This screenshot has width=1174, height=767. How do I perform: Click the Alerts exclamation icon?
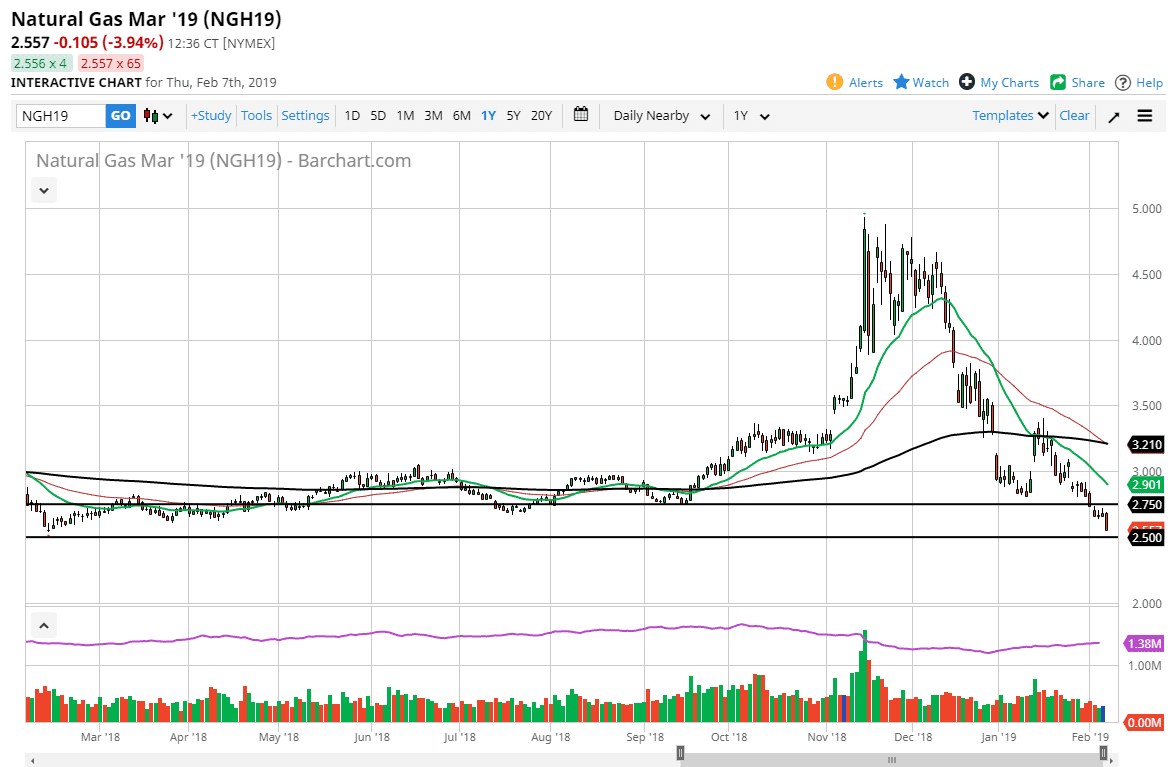(x=835, y=82)
